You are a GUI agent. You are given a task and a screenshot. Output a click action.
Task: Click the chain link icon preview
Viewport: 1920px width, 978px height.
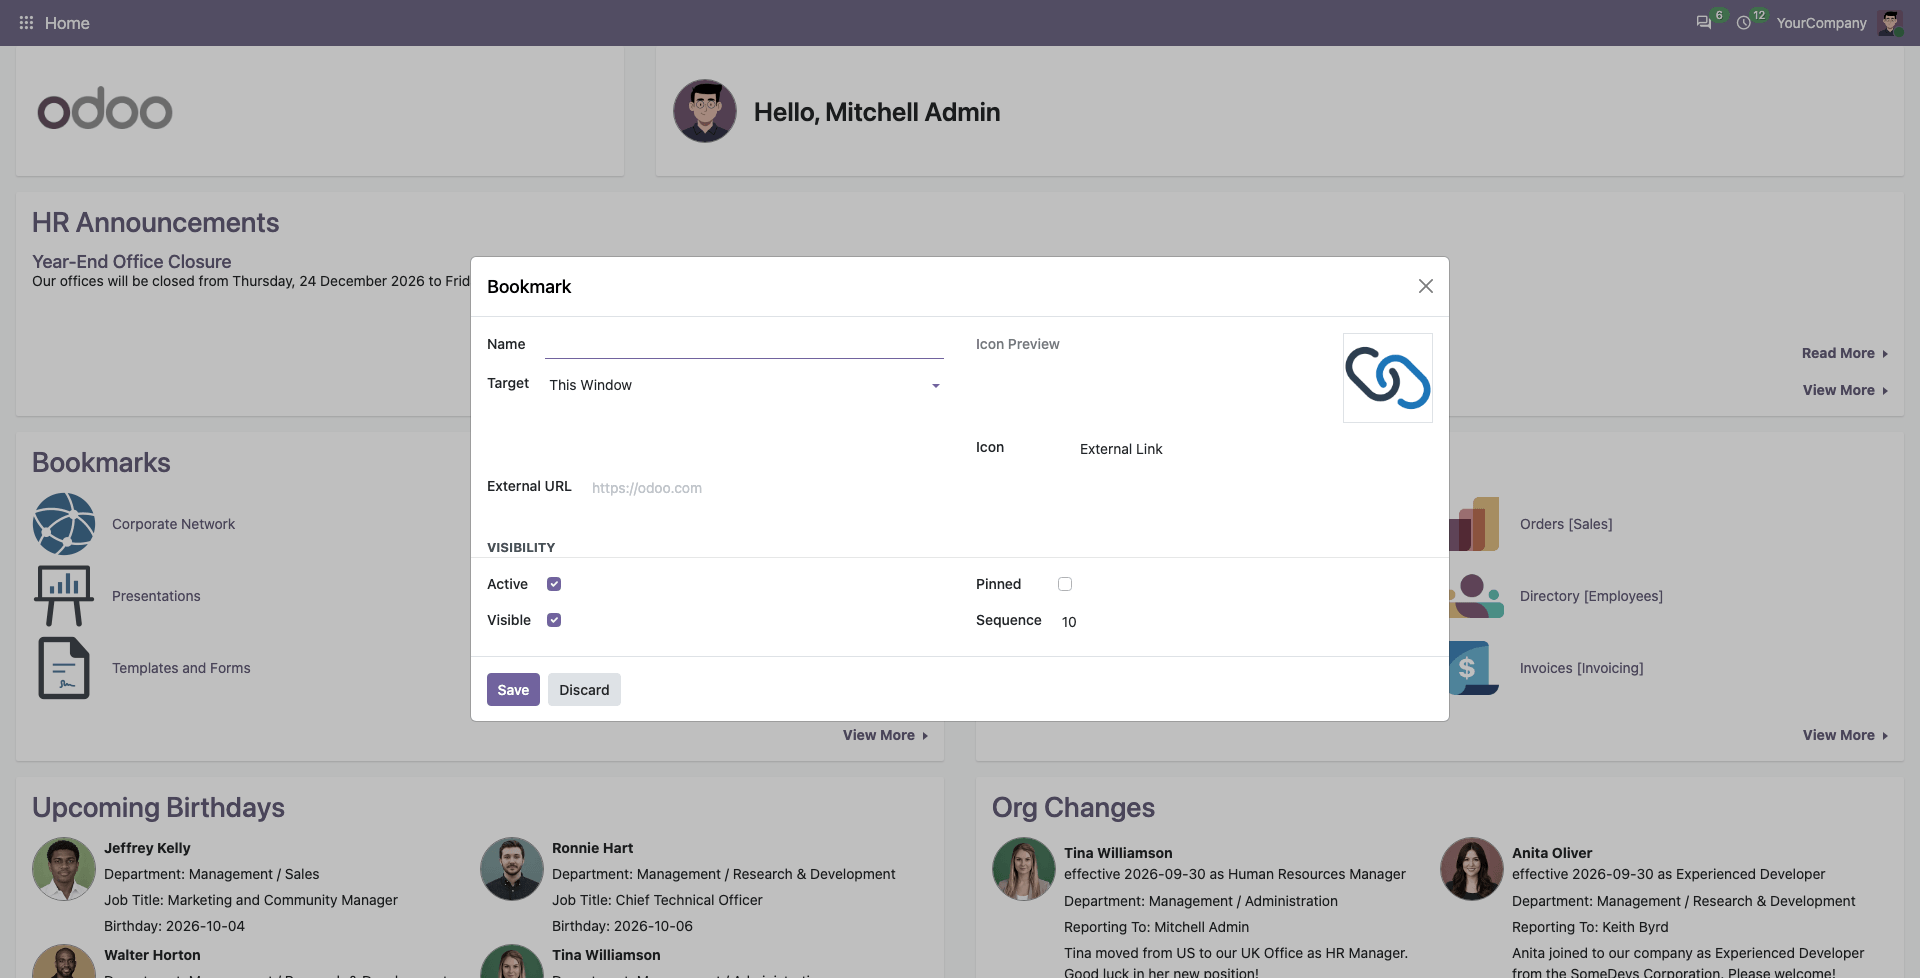pos(1388,378)
